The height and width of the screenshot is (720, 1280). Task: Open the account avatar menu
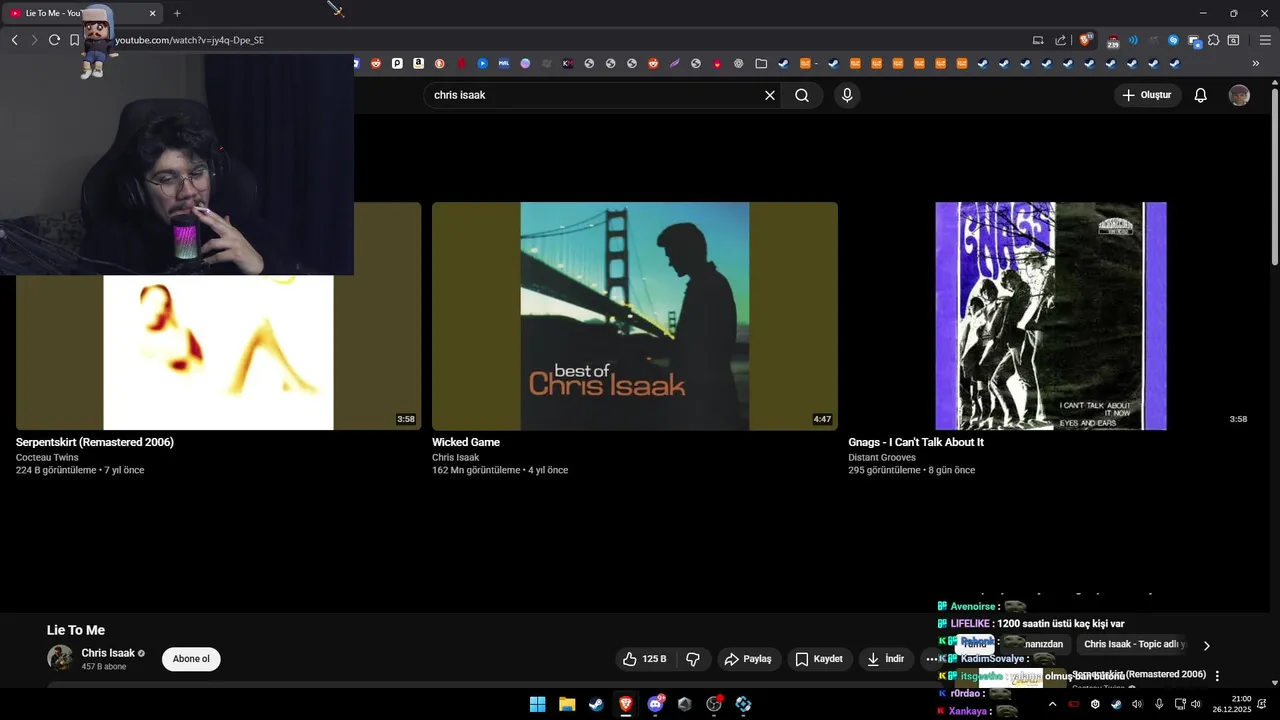(1239, 95)
